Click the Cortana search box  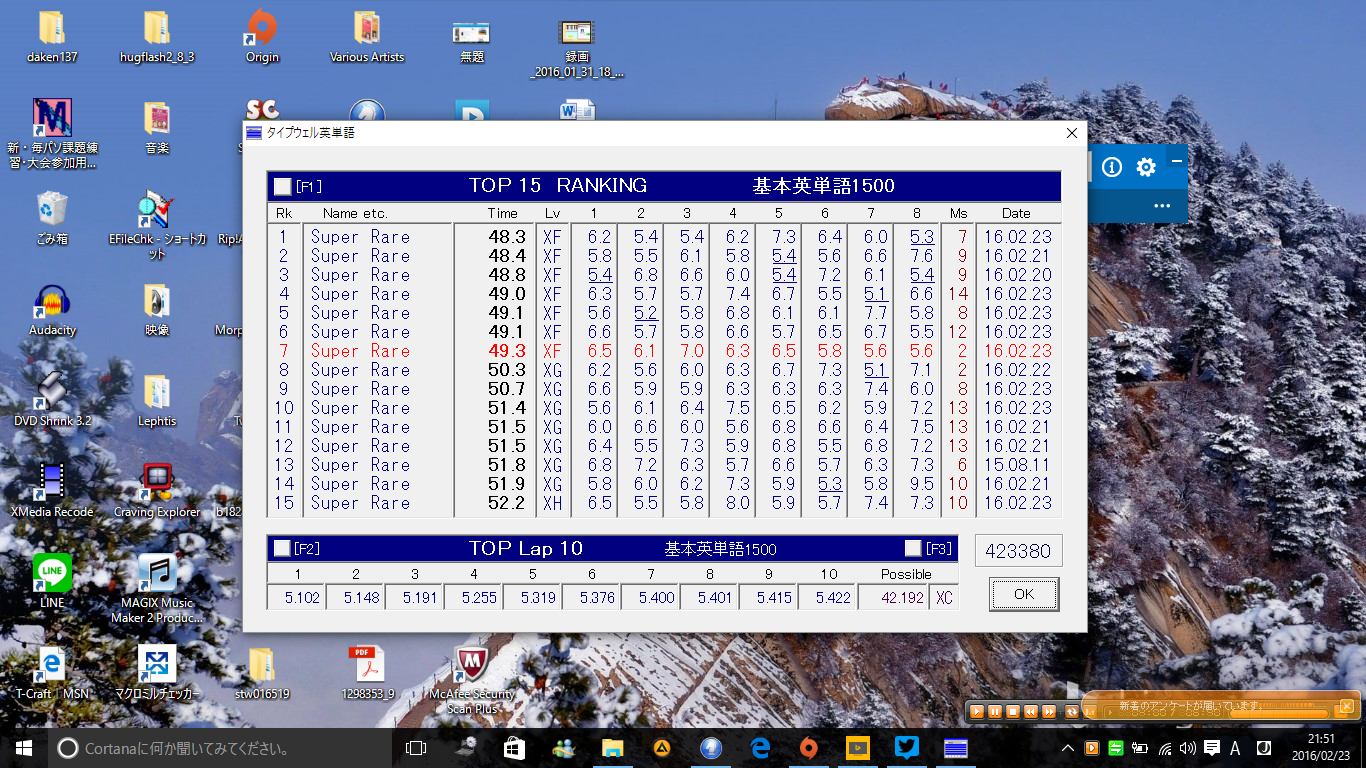tap(220, 748)
